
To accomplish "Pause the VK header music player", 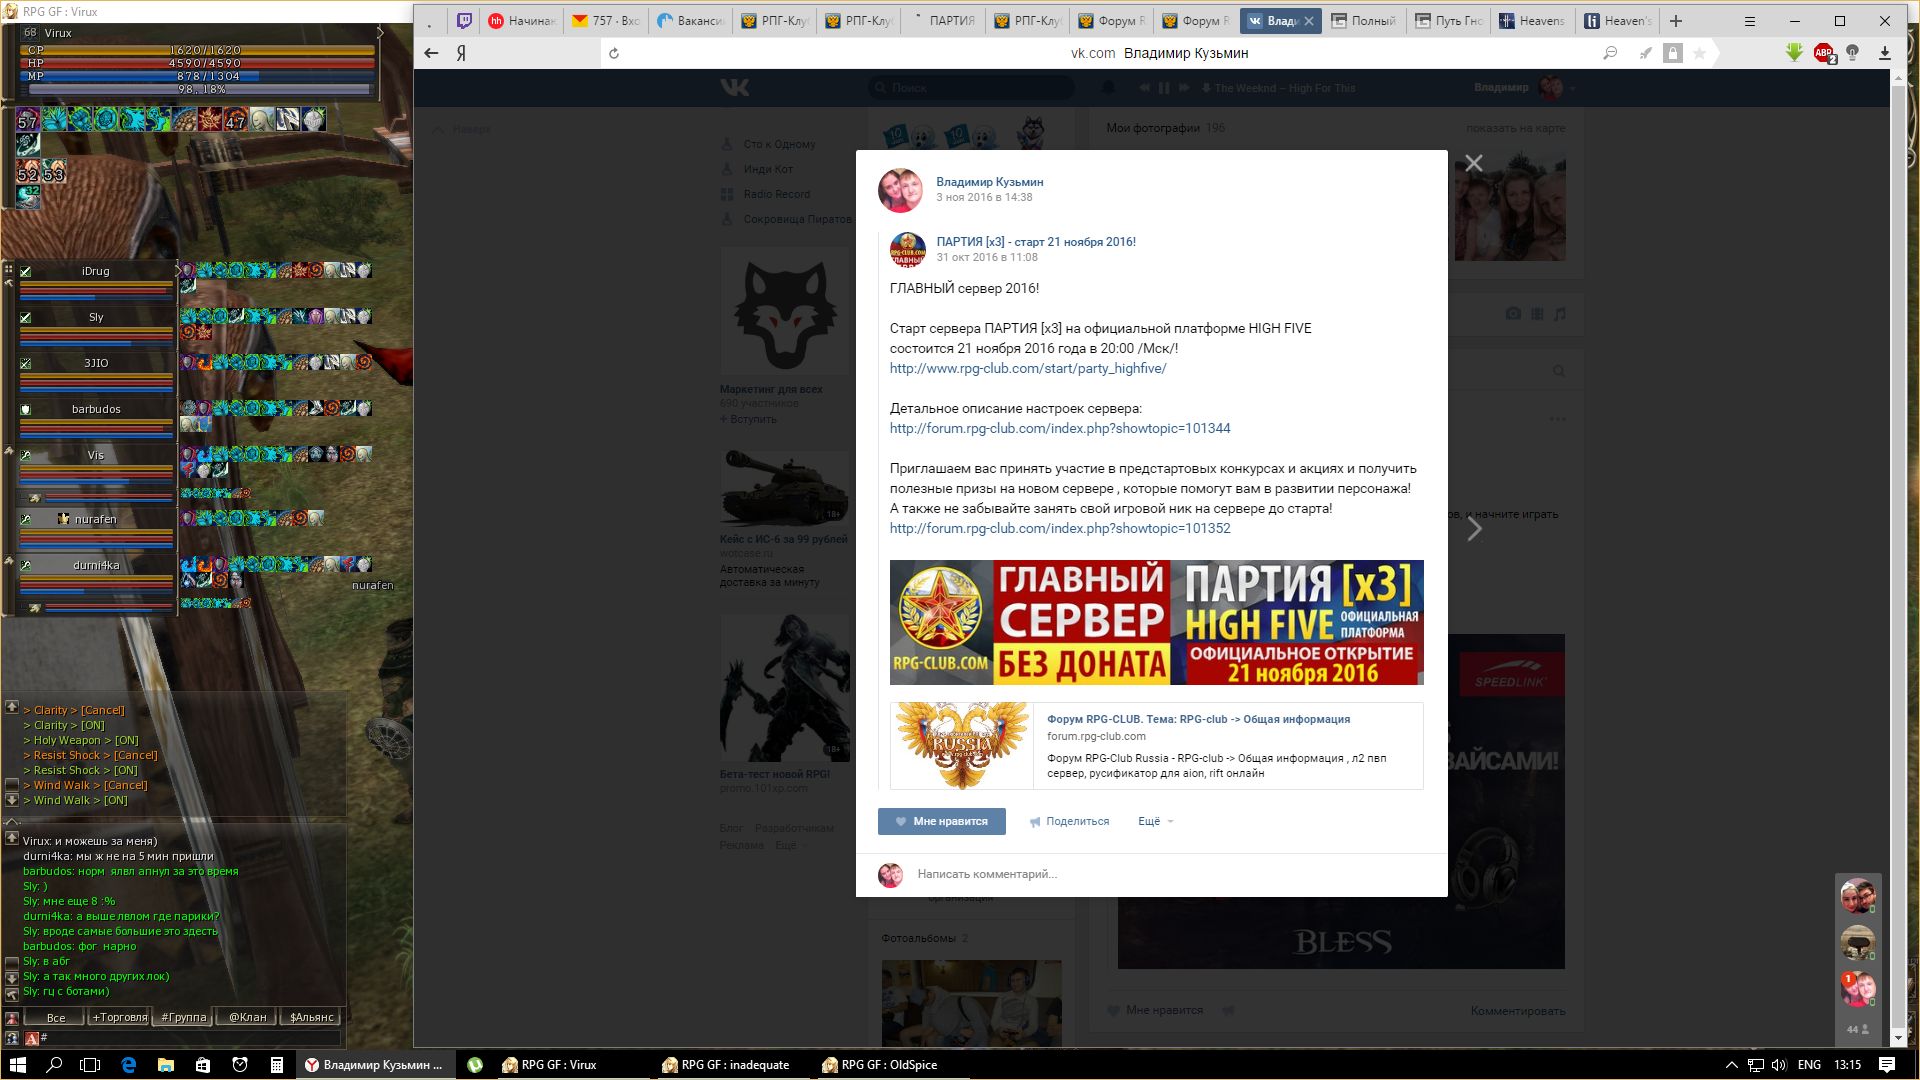I will [1164, 88].
